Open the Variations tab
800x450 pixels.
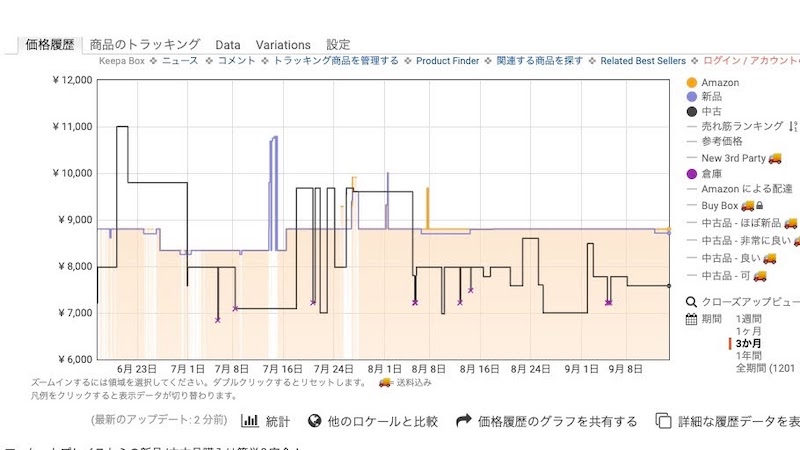tap(283, 45)
